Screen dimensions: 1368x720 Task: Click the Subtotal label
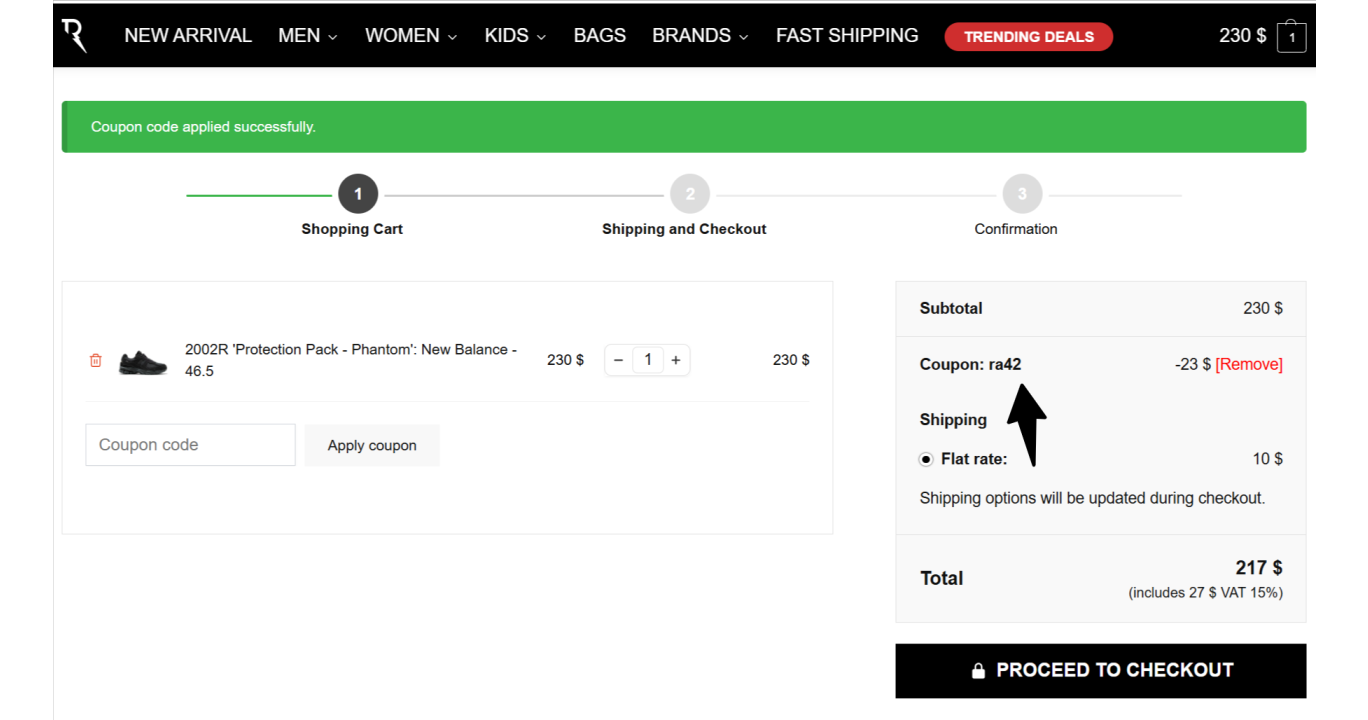pos(951,308)
